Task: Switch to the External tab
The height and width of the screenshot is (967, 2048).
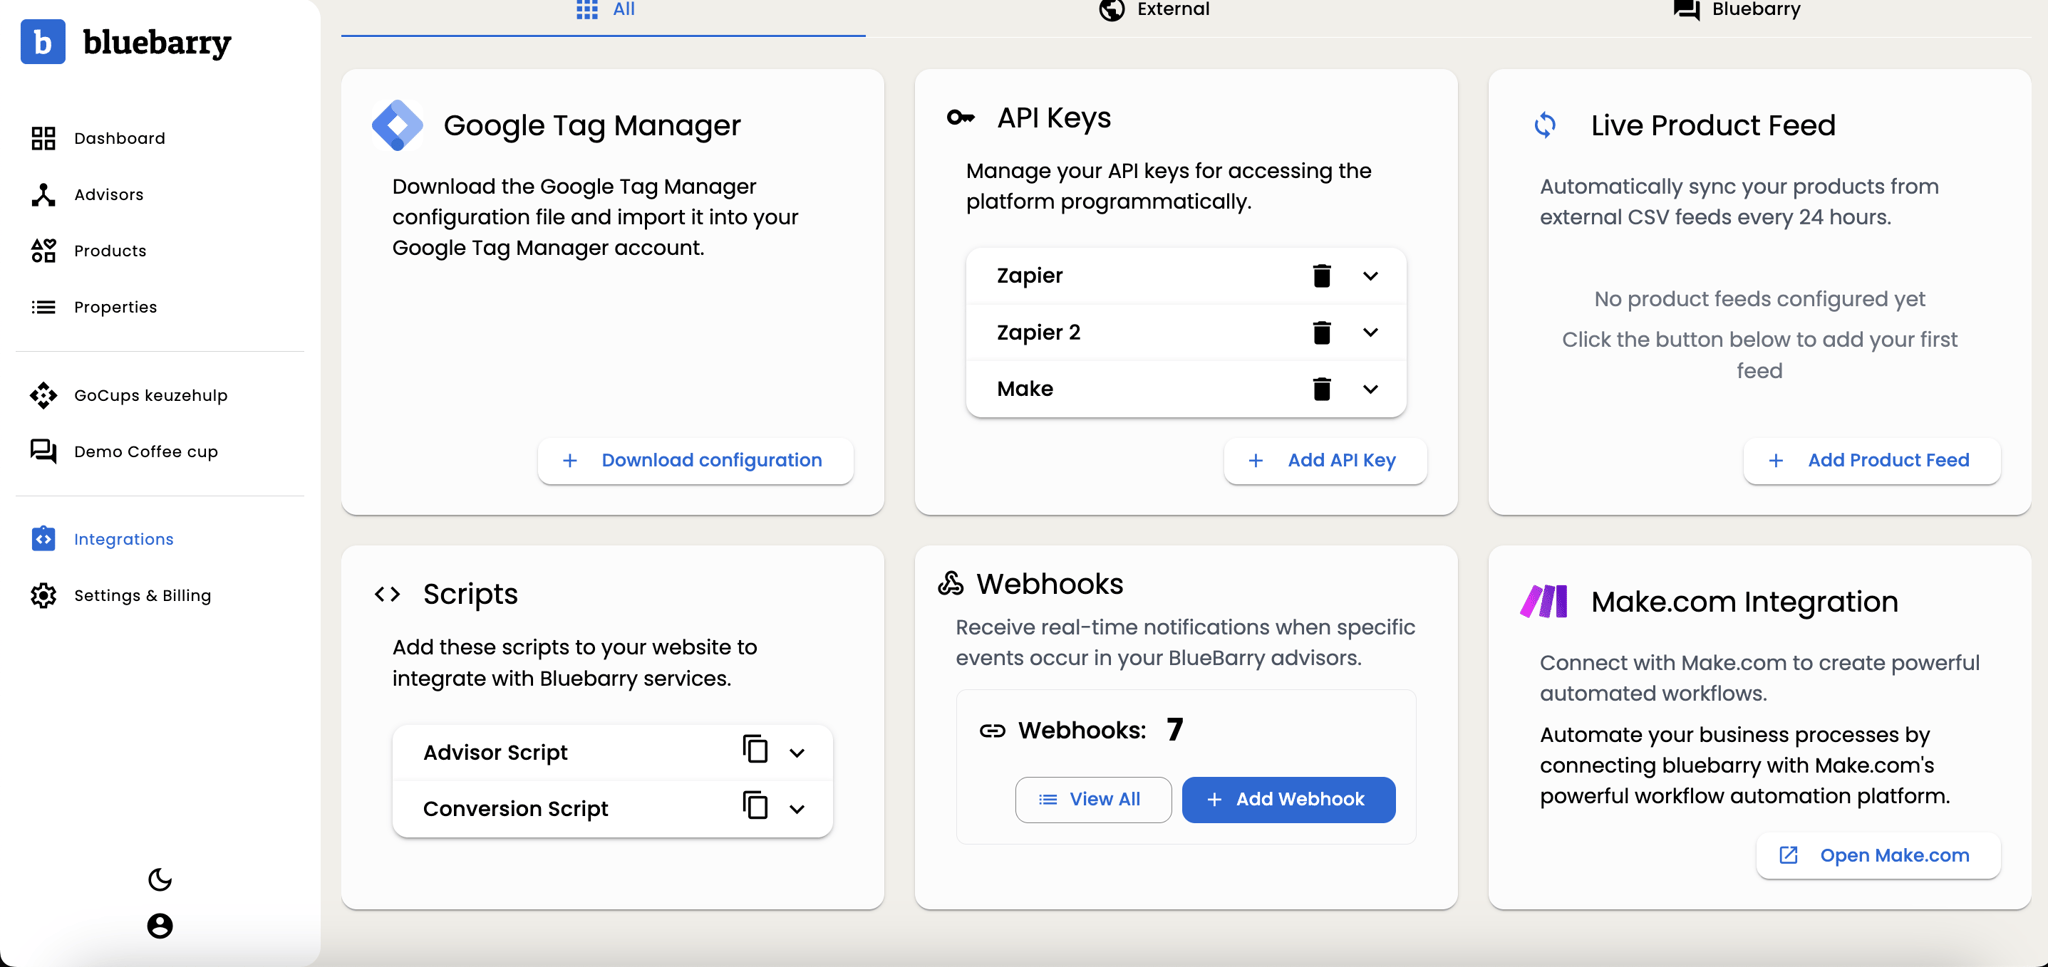Action: click(1155, 10)
